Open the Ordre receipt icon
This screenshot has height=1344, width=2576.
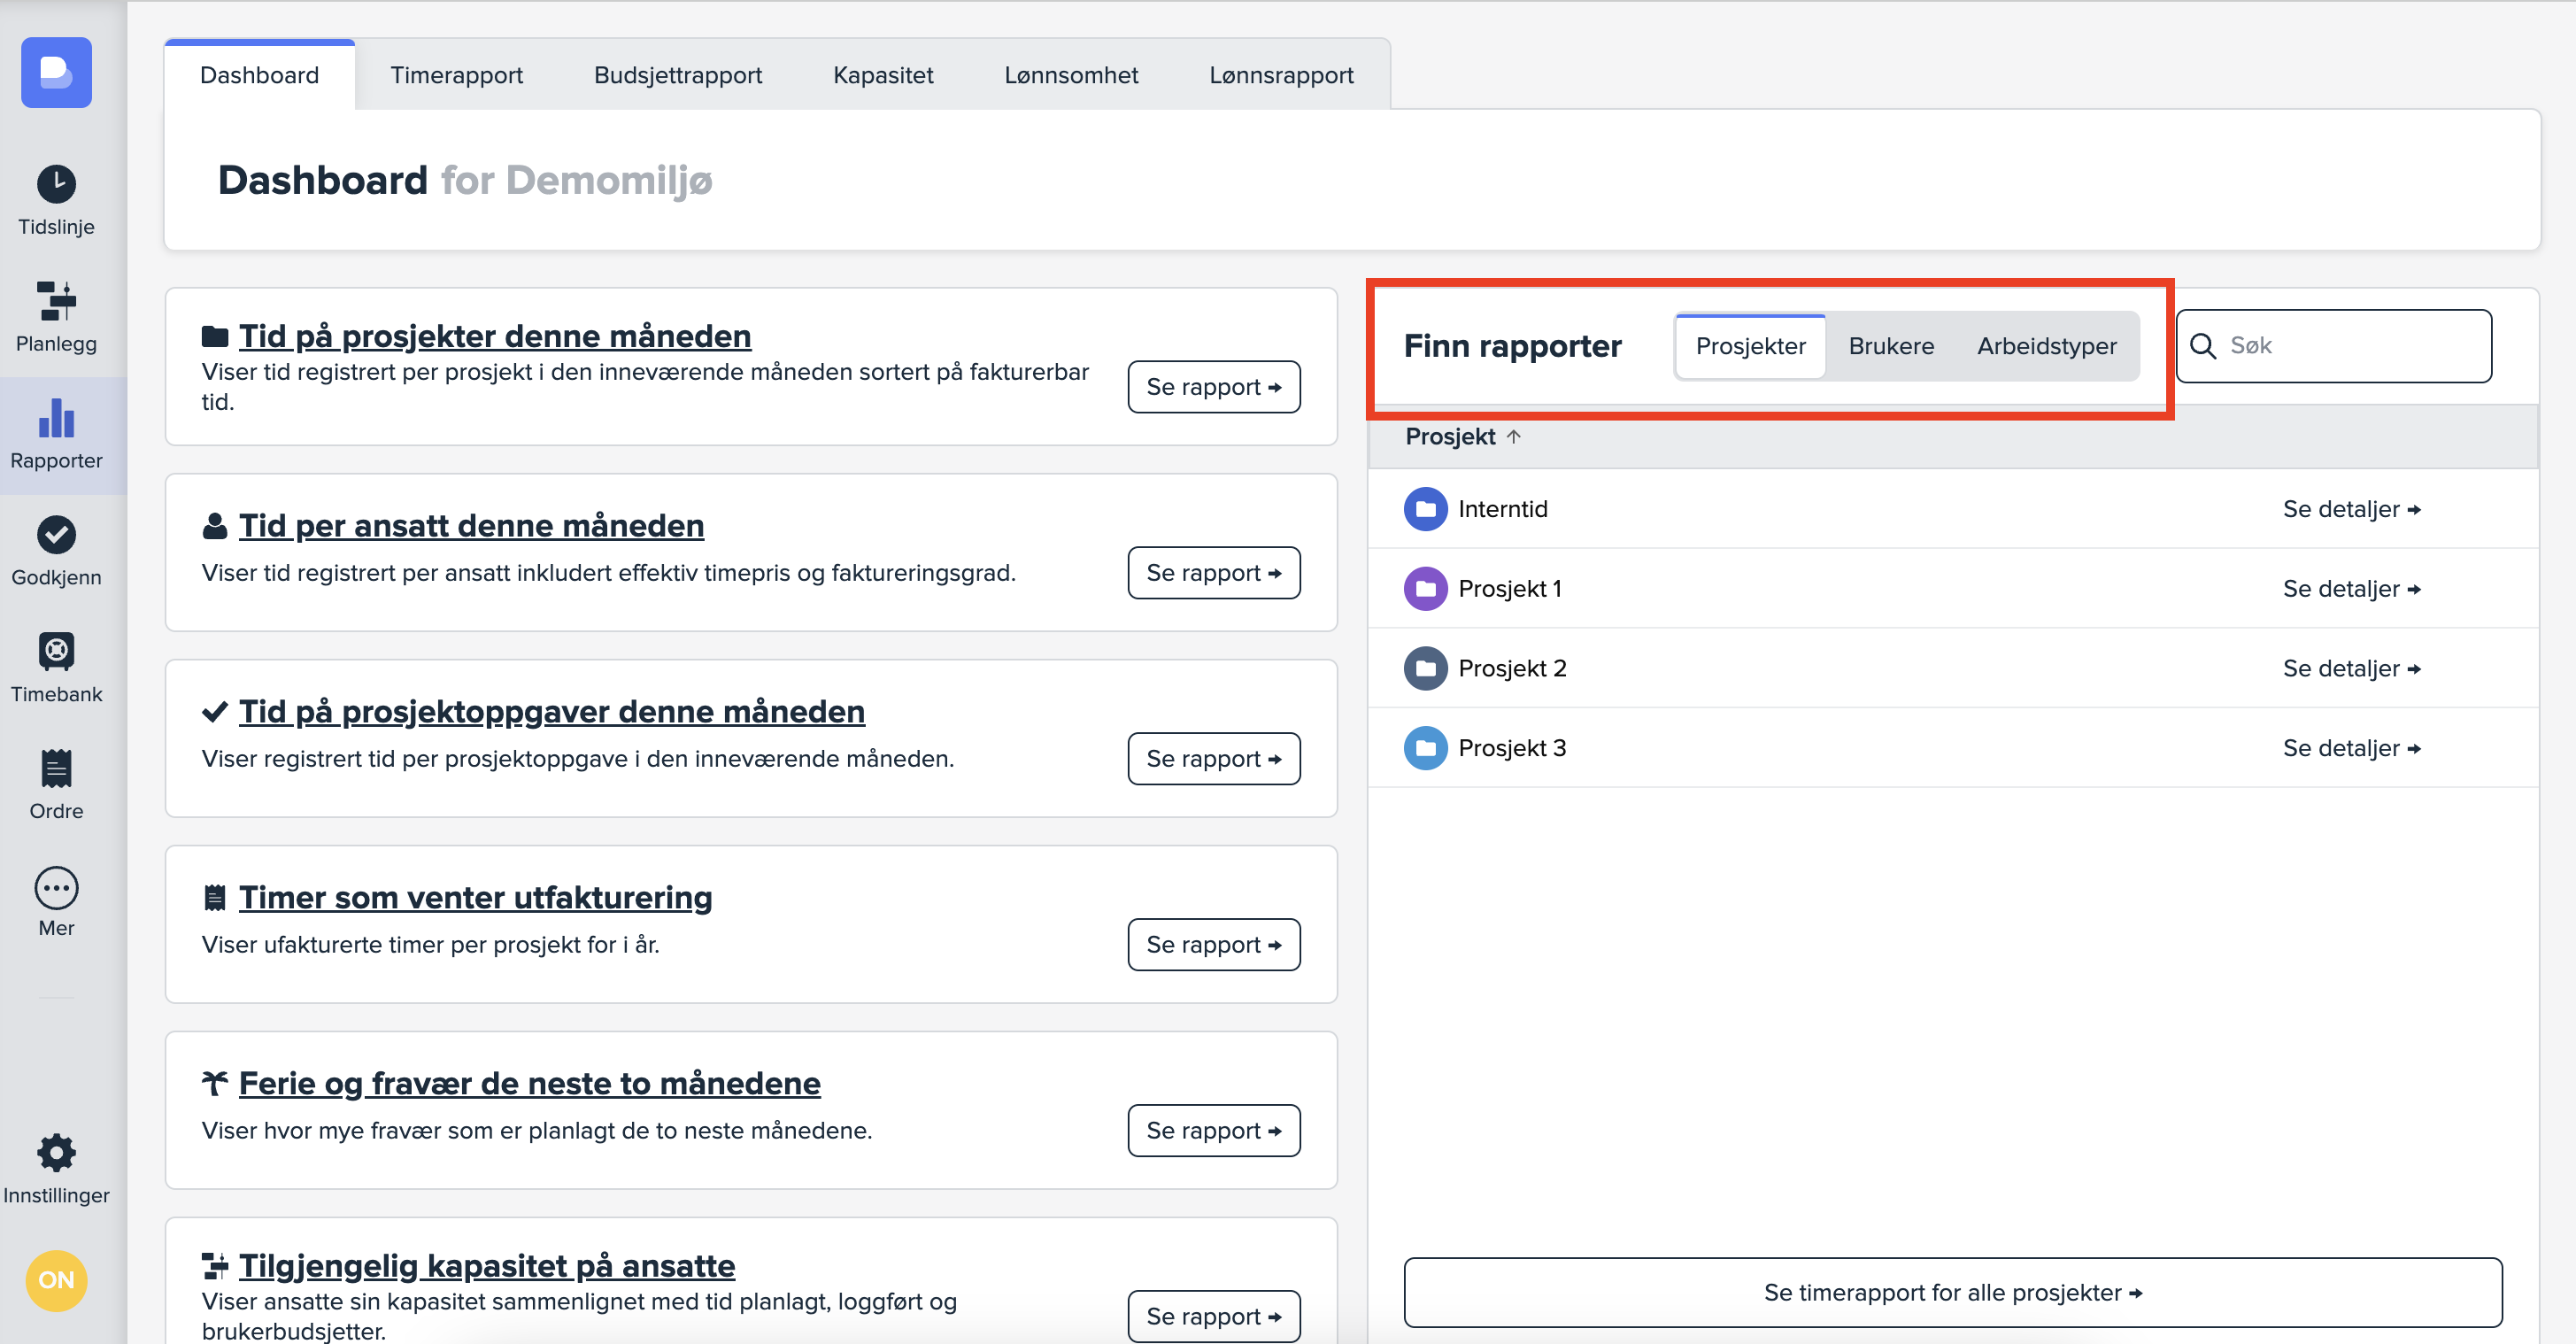(56, 769)
